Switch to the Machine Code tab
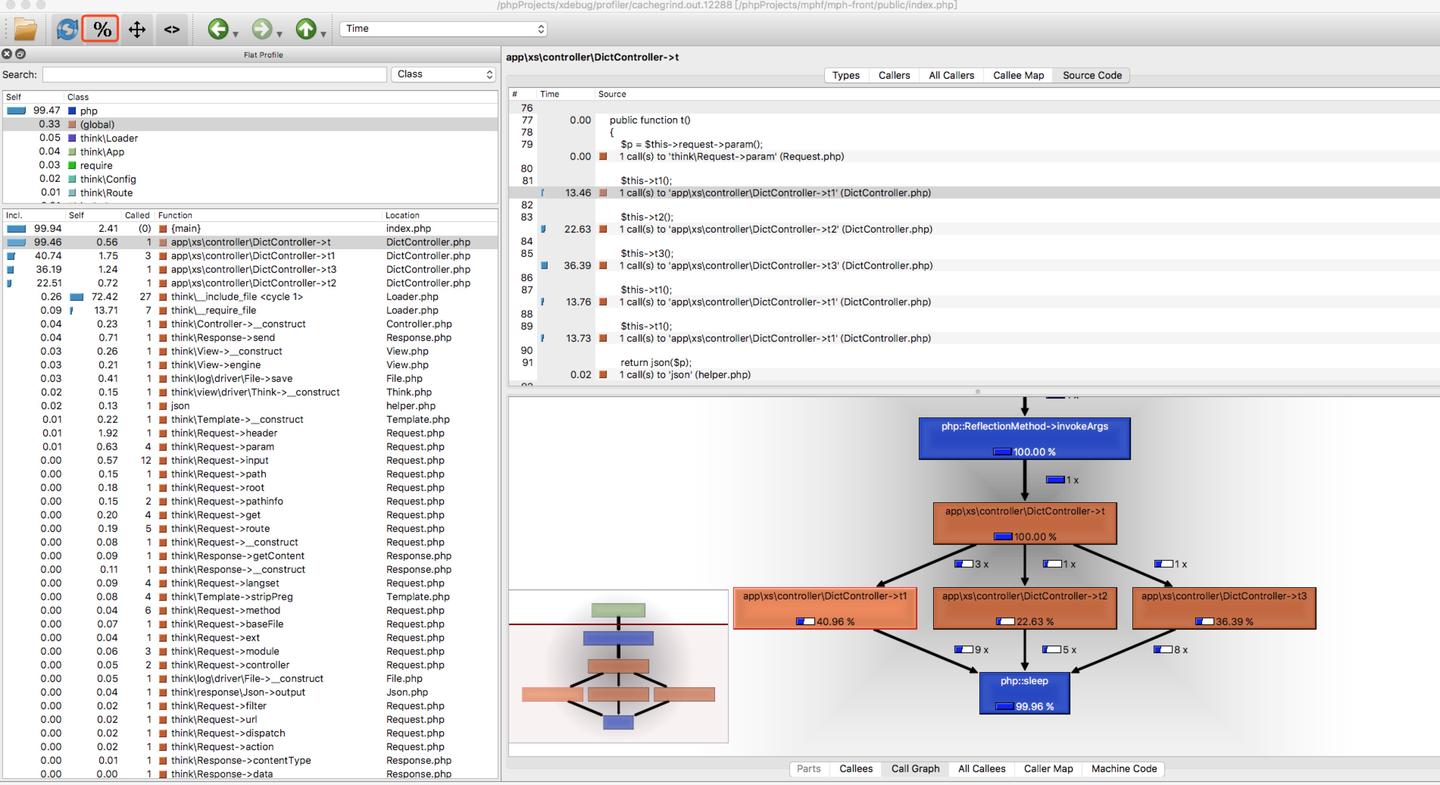Screen dimensions: 1440x785 (x=1123, y=769)
